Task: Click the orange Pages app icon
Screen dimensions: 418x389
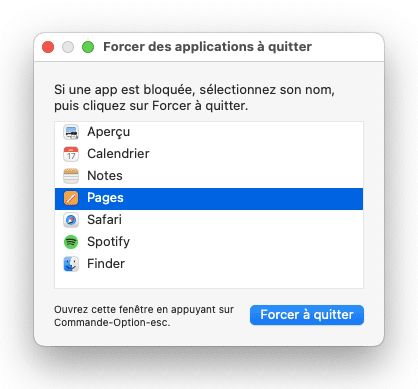Action: (x=71, y=198)
